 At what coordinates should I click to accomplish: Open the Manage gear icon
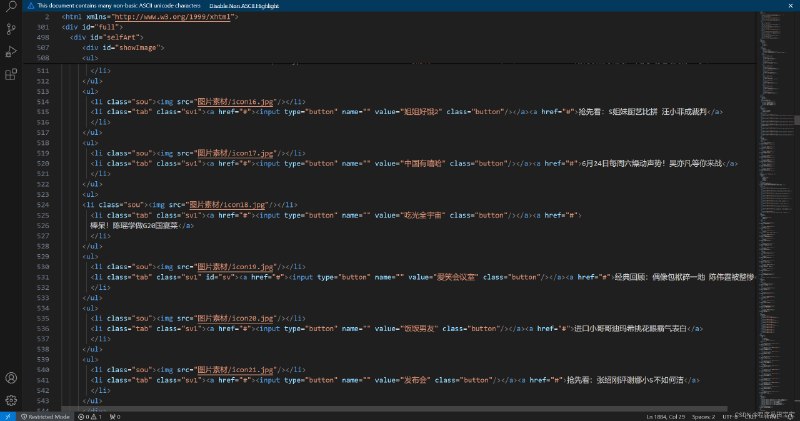tap(11, 398)
